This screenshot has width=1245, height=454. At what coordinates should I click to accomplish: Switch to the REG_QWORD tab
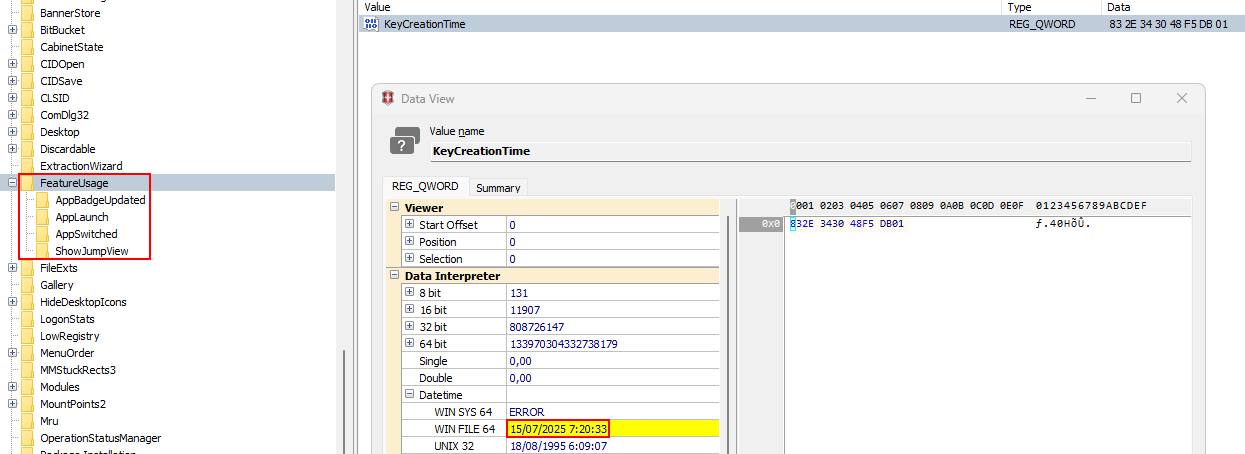pyautogui.click(x=424, y=187)
